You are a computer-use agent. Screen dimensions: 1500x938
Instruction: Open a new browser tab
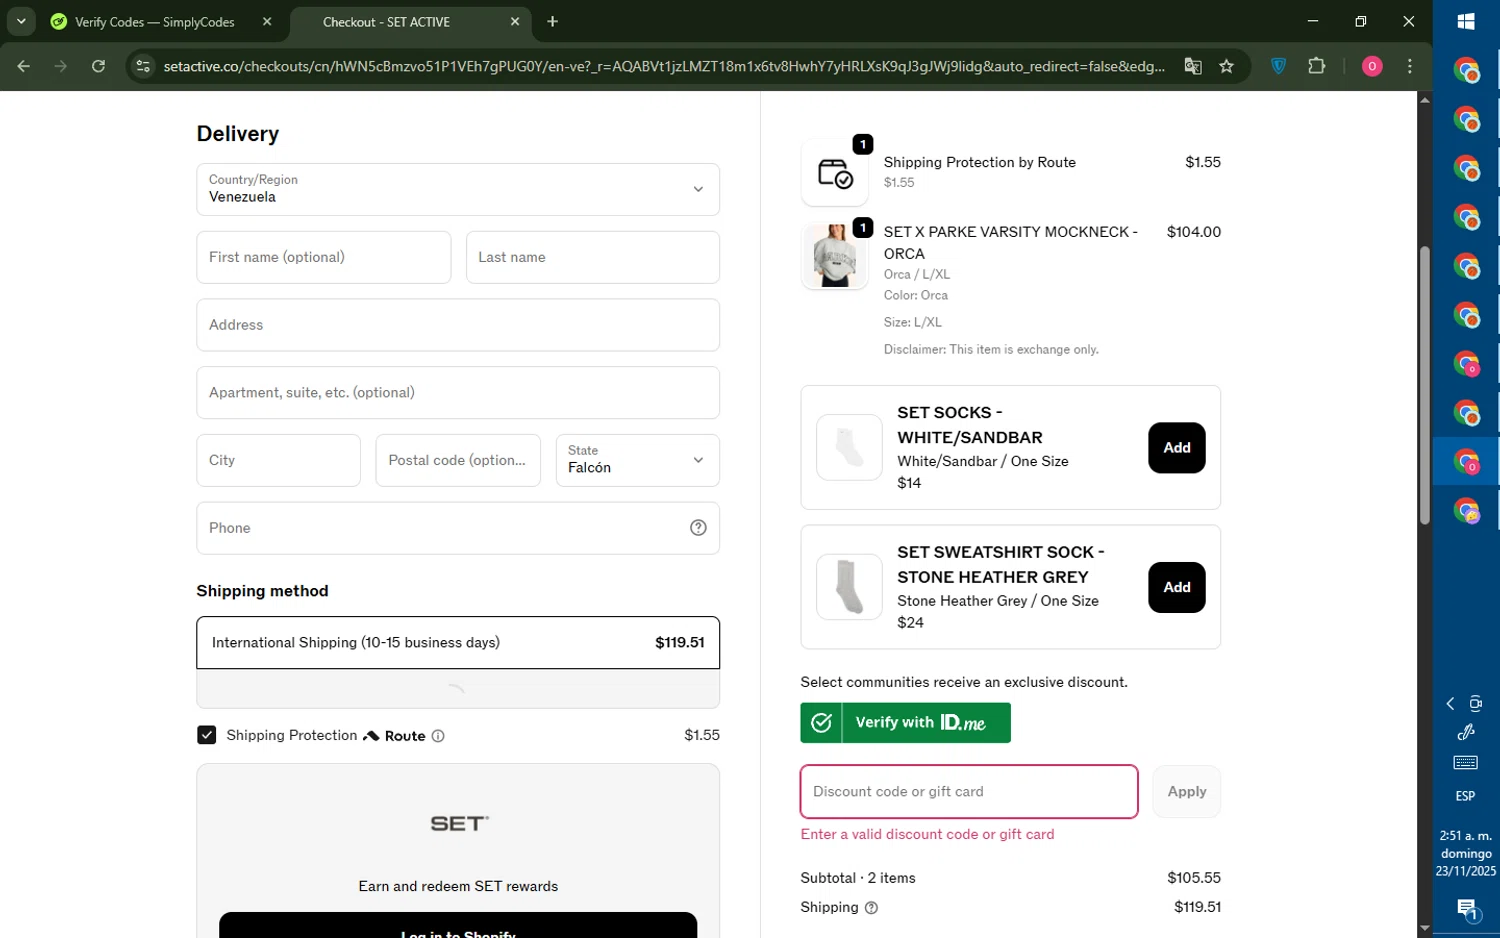[553, 21]
